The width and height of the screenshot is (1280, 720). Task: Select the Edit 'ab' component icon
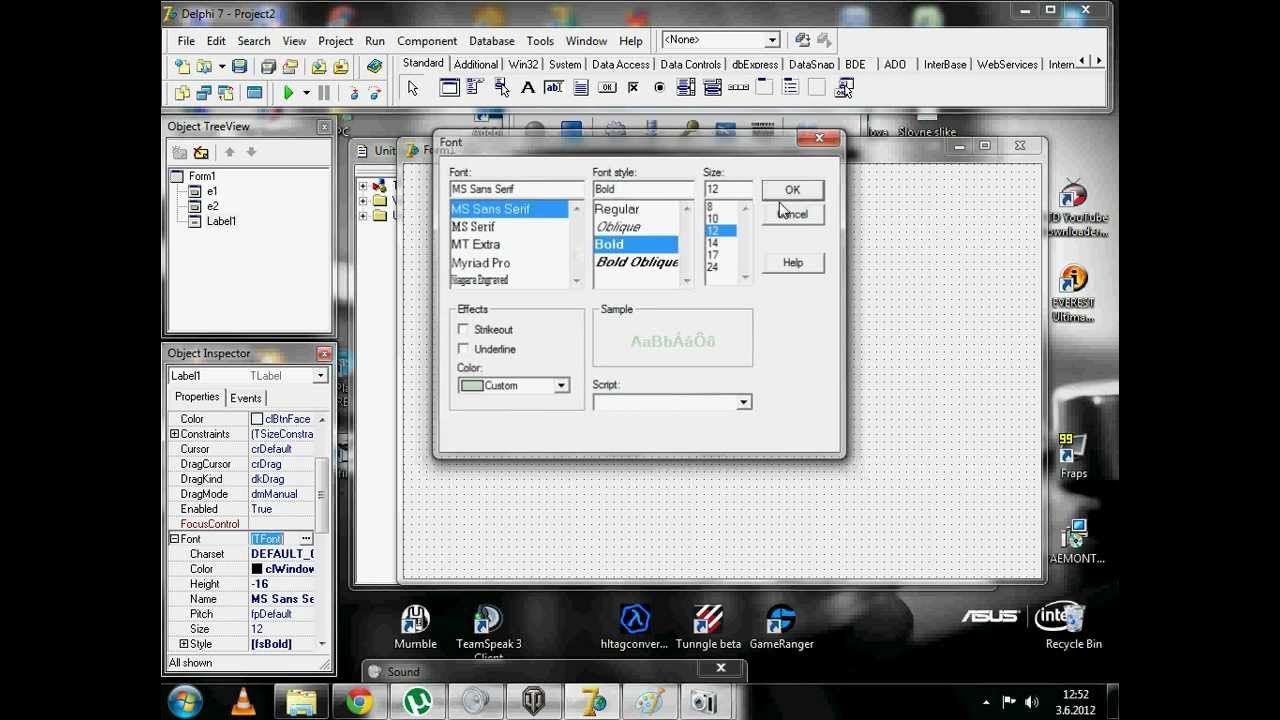(553, 88)
